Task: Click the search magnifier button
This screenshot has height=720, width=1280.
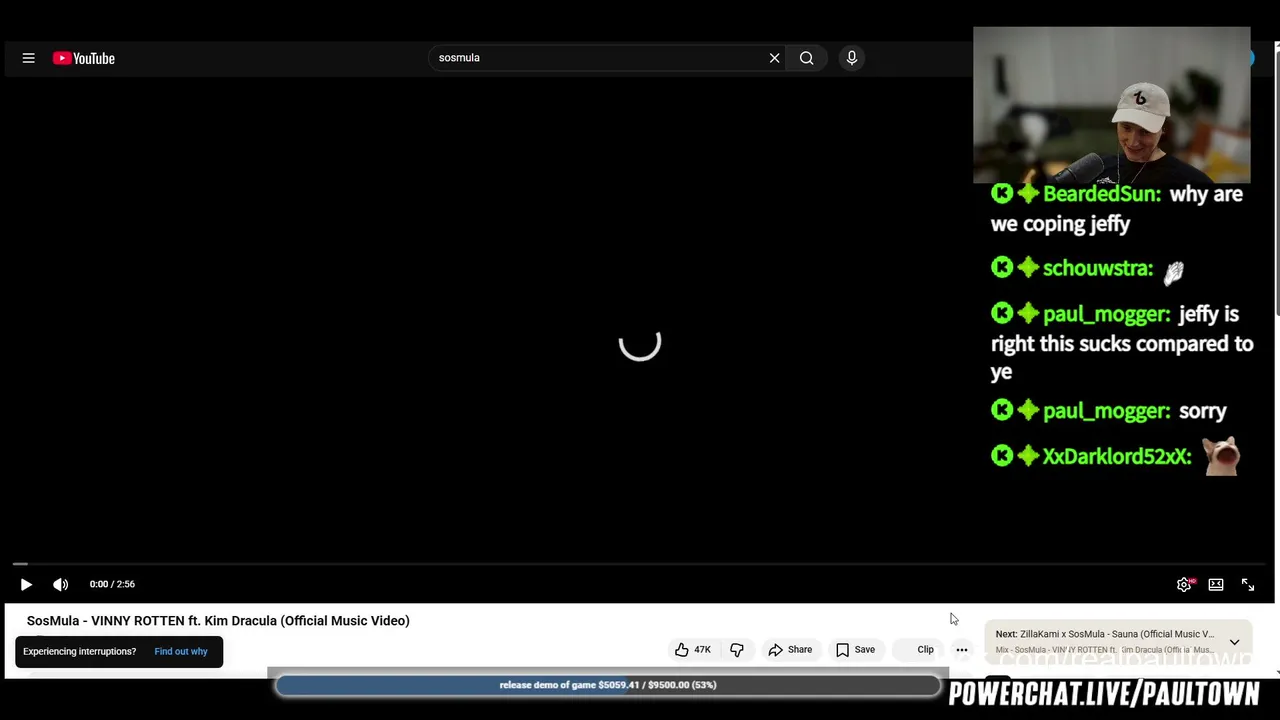Action: (806, 58)
